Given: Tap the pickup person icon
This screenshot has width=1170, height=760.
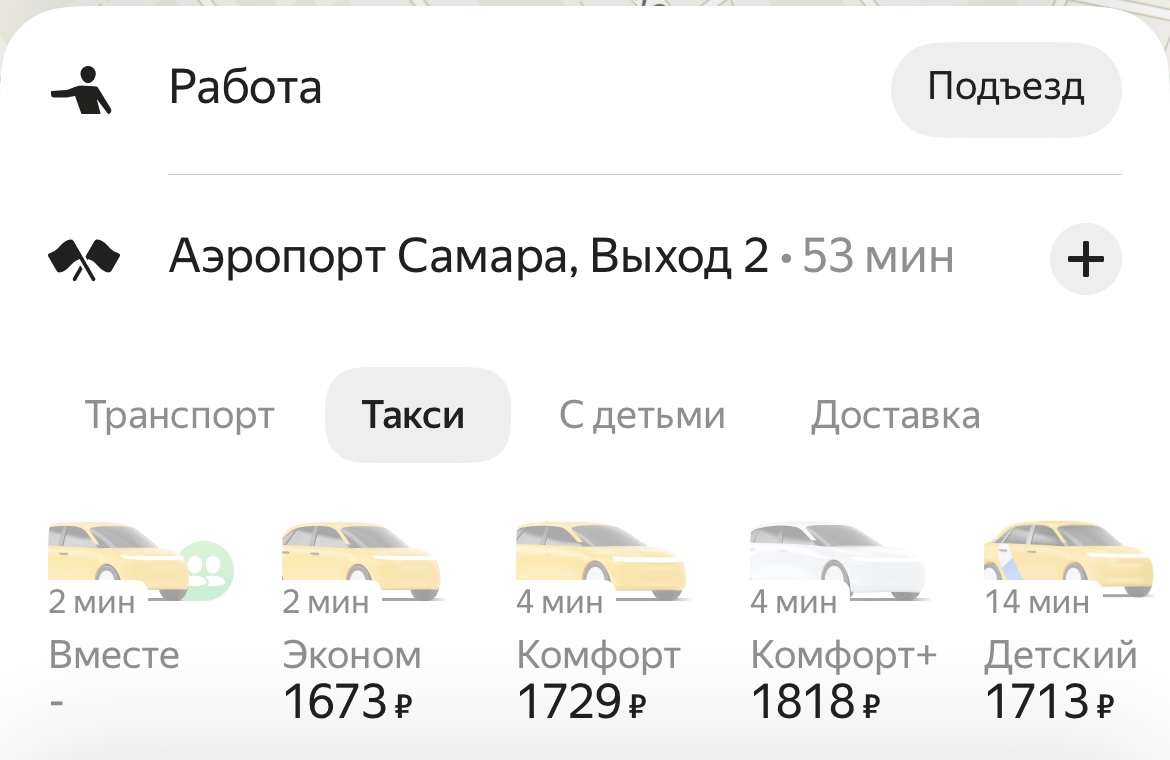Looking at the screenshot, I should [82, 89].
